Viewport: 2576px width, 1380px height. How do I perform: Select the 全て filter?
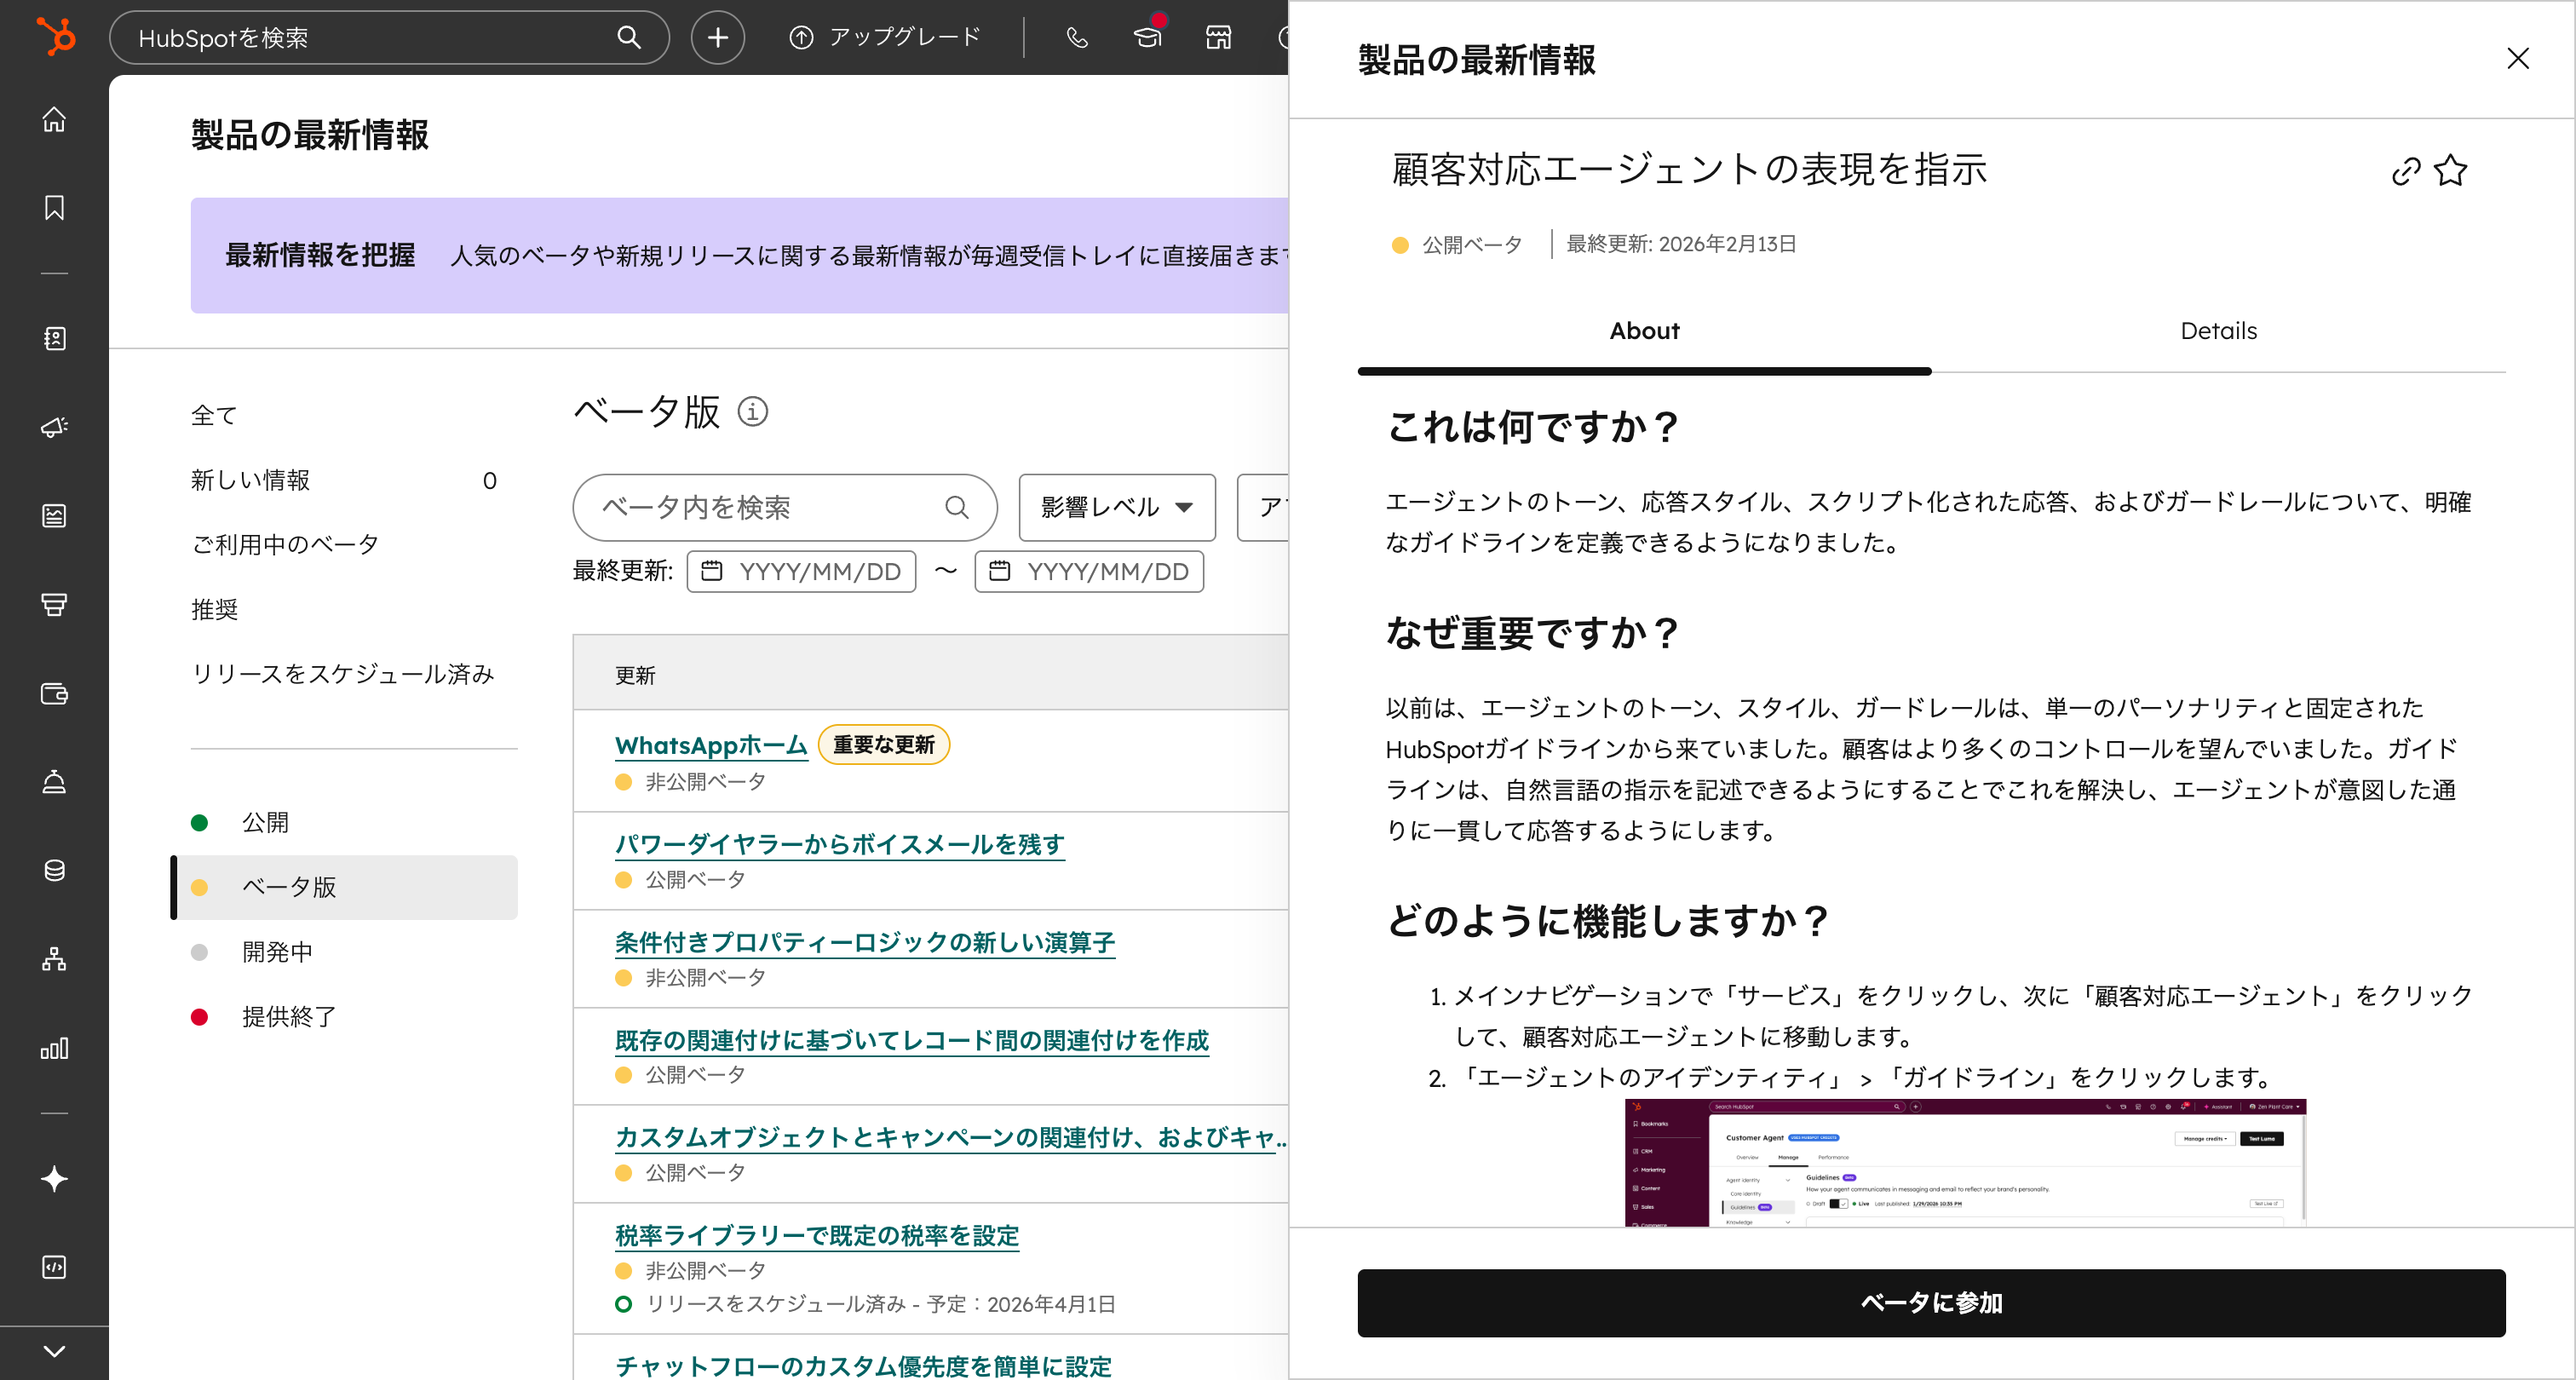click(213, 415)
